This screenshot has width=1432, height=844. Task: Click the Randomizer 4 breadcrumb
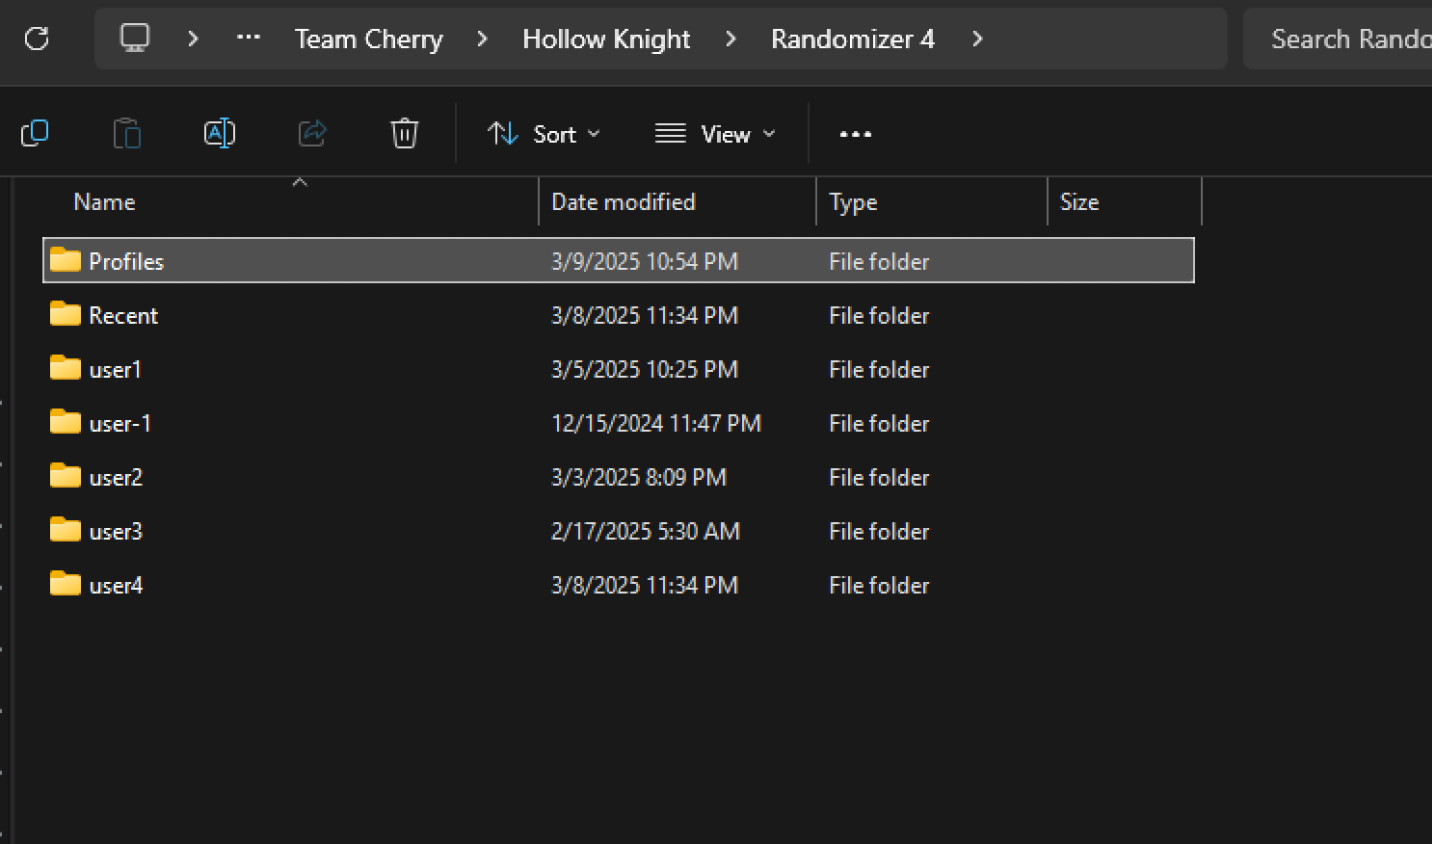[852, 39]
